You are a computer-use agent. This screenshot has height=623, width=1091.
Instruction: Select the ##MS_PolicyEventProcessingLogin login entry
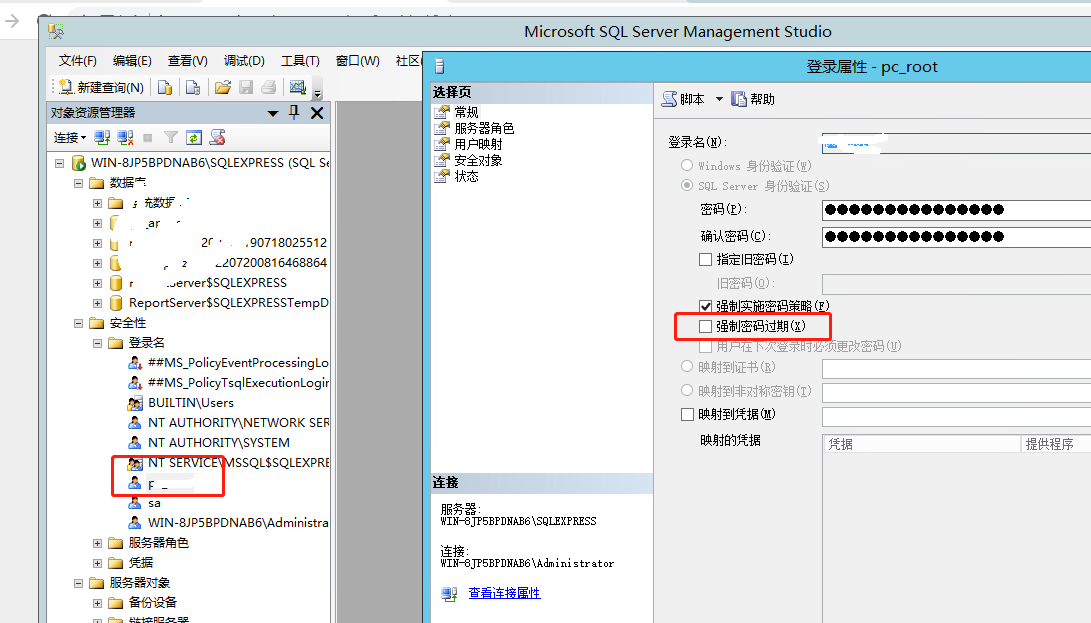click(238, 363)
